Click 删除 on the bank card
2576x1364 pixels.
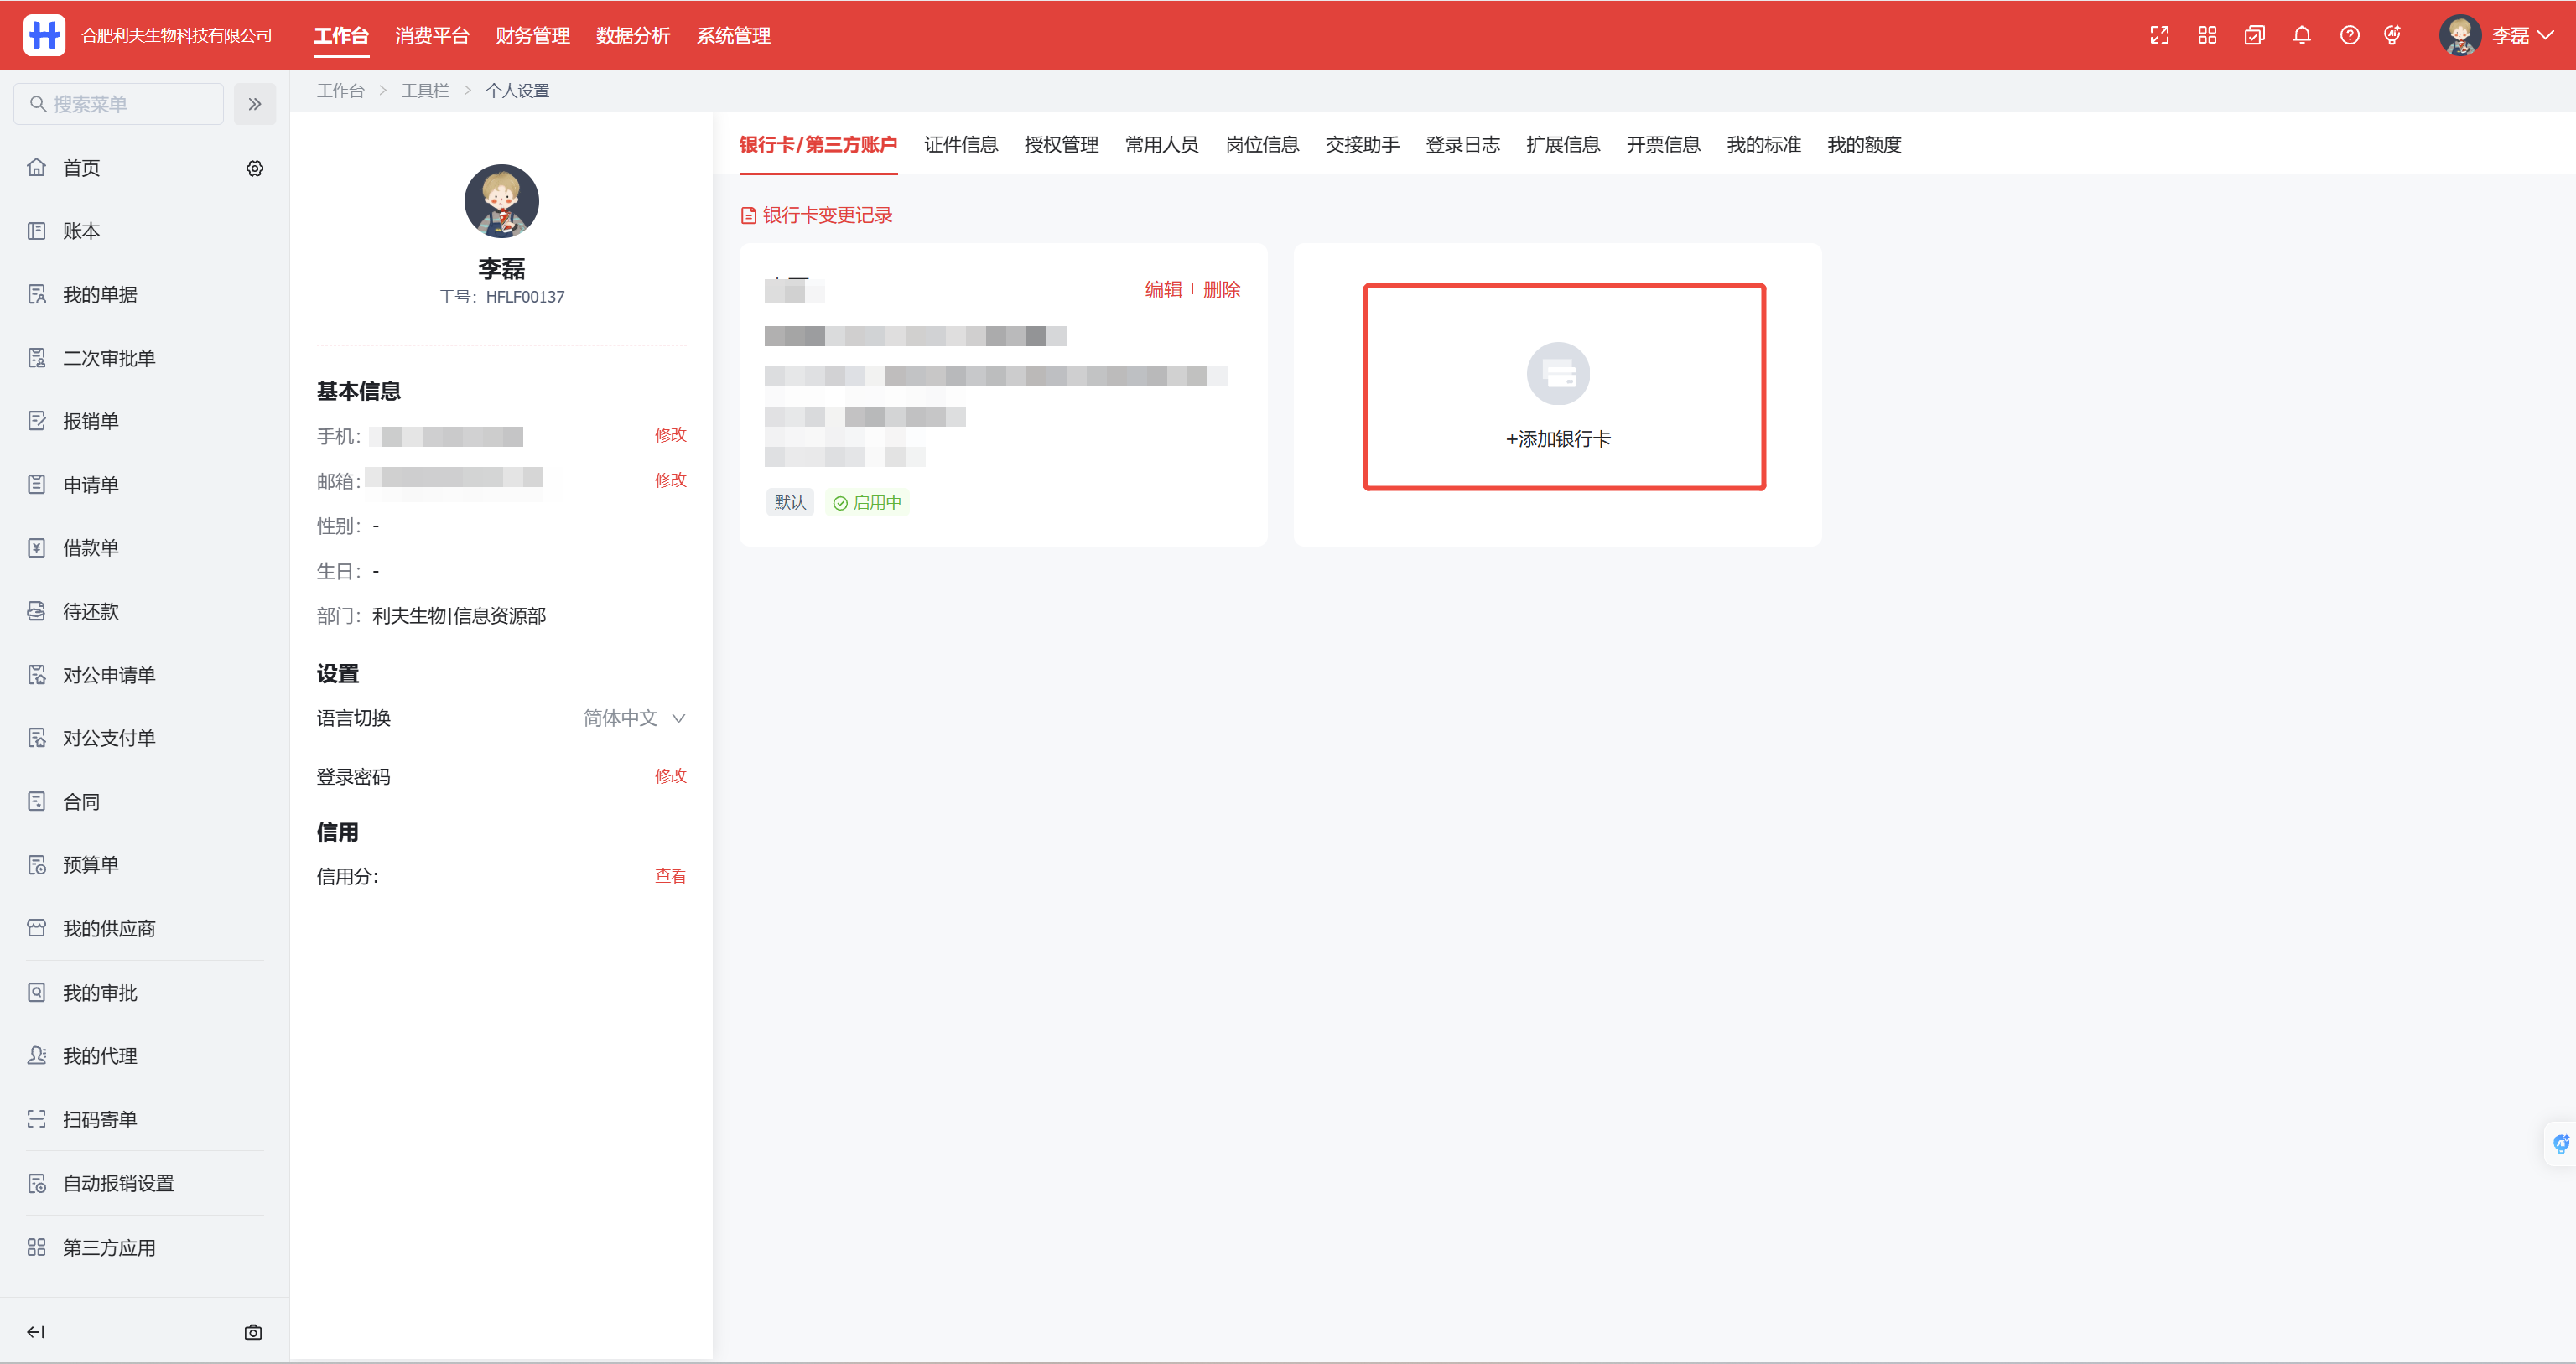click(x=1221, y=290)
